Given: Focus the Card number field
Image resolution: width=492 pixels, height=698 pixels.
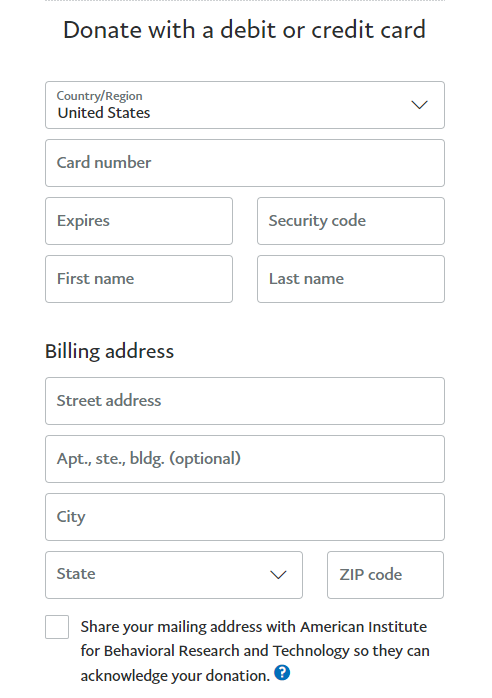Looking at the screenshot, I should pos(245,163).
